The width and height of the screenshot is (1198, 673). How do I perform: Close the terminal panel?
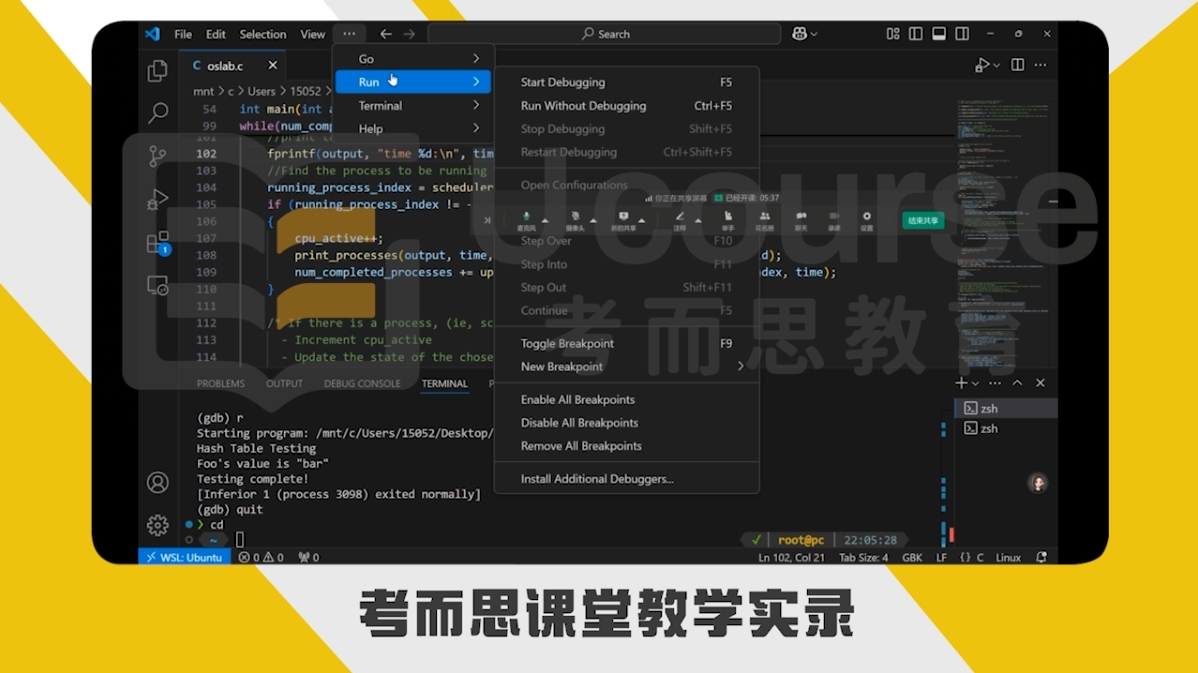(x=1041, y=383)
